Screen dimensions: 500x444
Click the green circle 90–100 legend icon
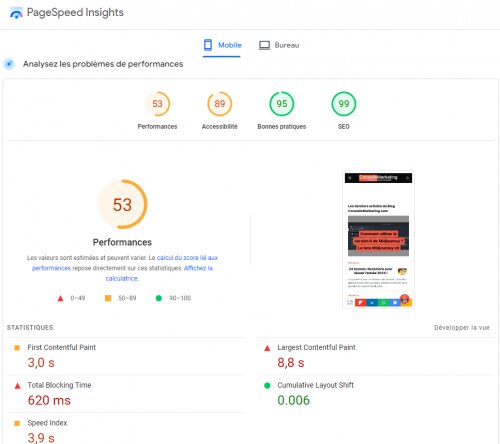click(159, 298)
